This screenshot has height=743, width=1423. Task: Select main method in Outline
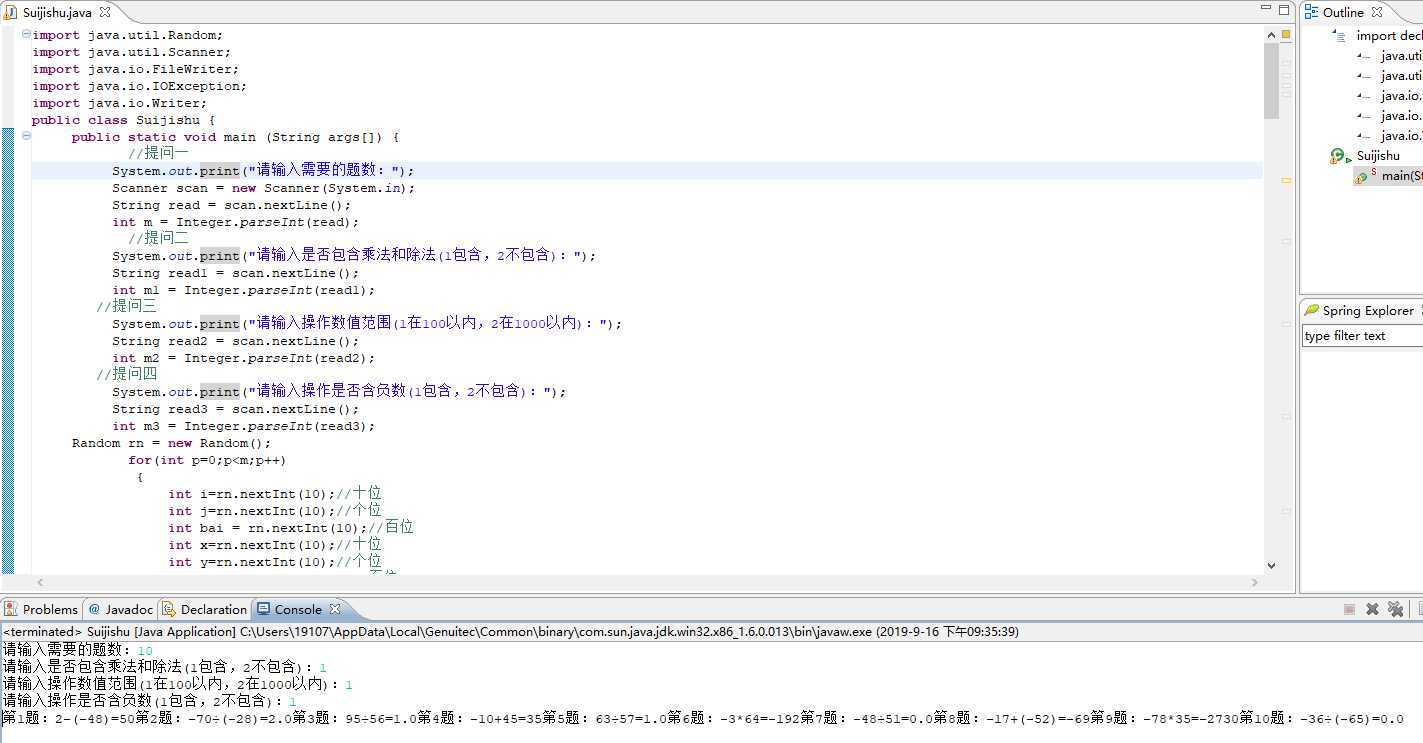tap(1402, 175)
